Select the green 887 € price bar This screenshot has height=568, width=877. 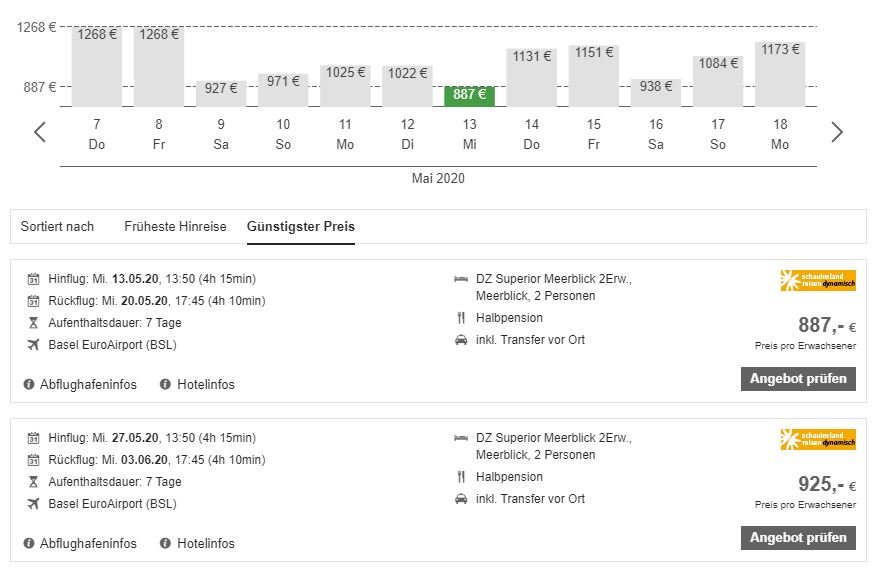pyautogui.click(x=469, y=96)
